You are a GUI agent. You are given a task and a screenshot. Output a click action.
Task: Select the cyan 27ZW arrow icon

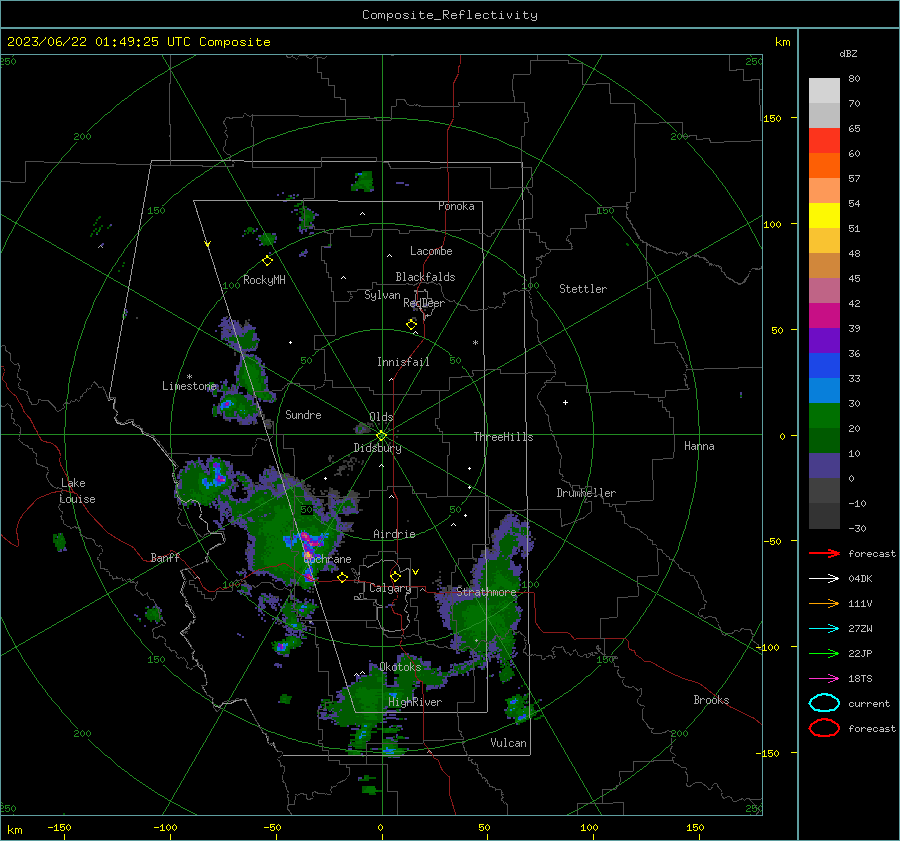coord(824,629)
